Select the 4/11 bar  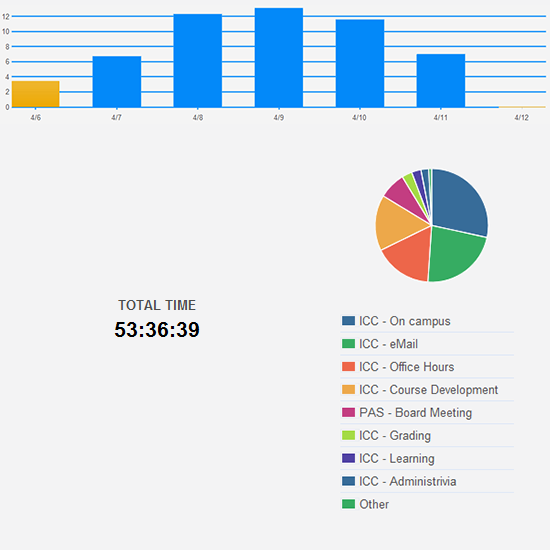click(x=441, y=80)
